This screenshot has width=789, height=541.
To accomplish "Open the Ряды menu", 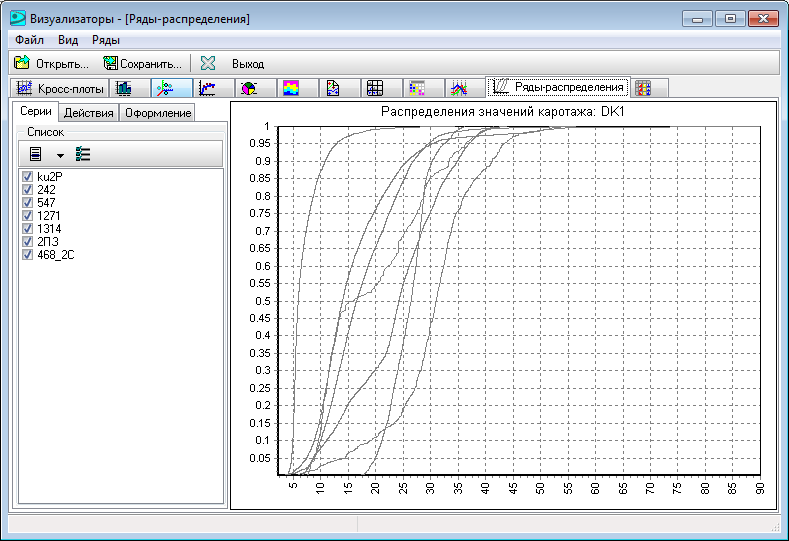I will point(106,40).
